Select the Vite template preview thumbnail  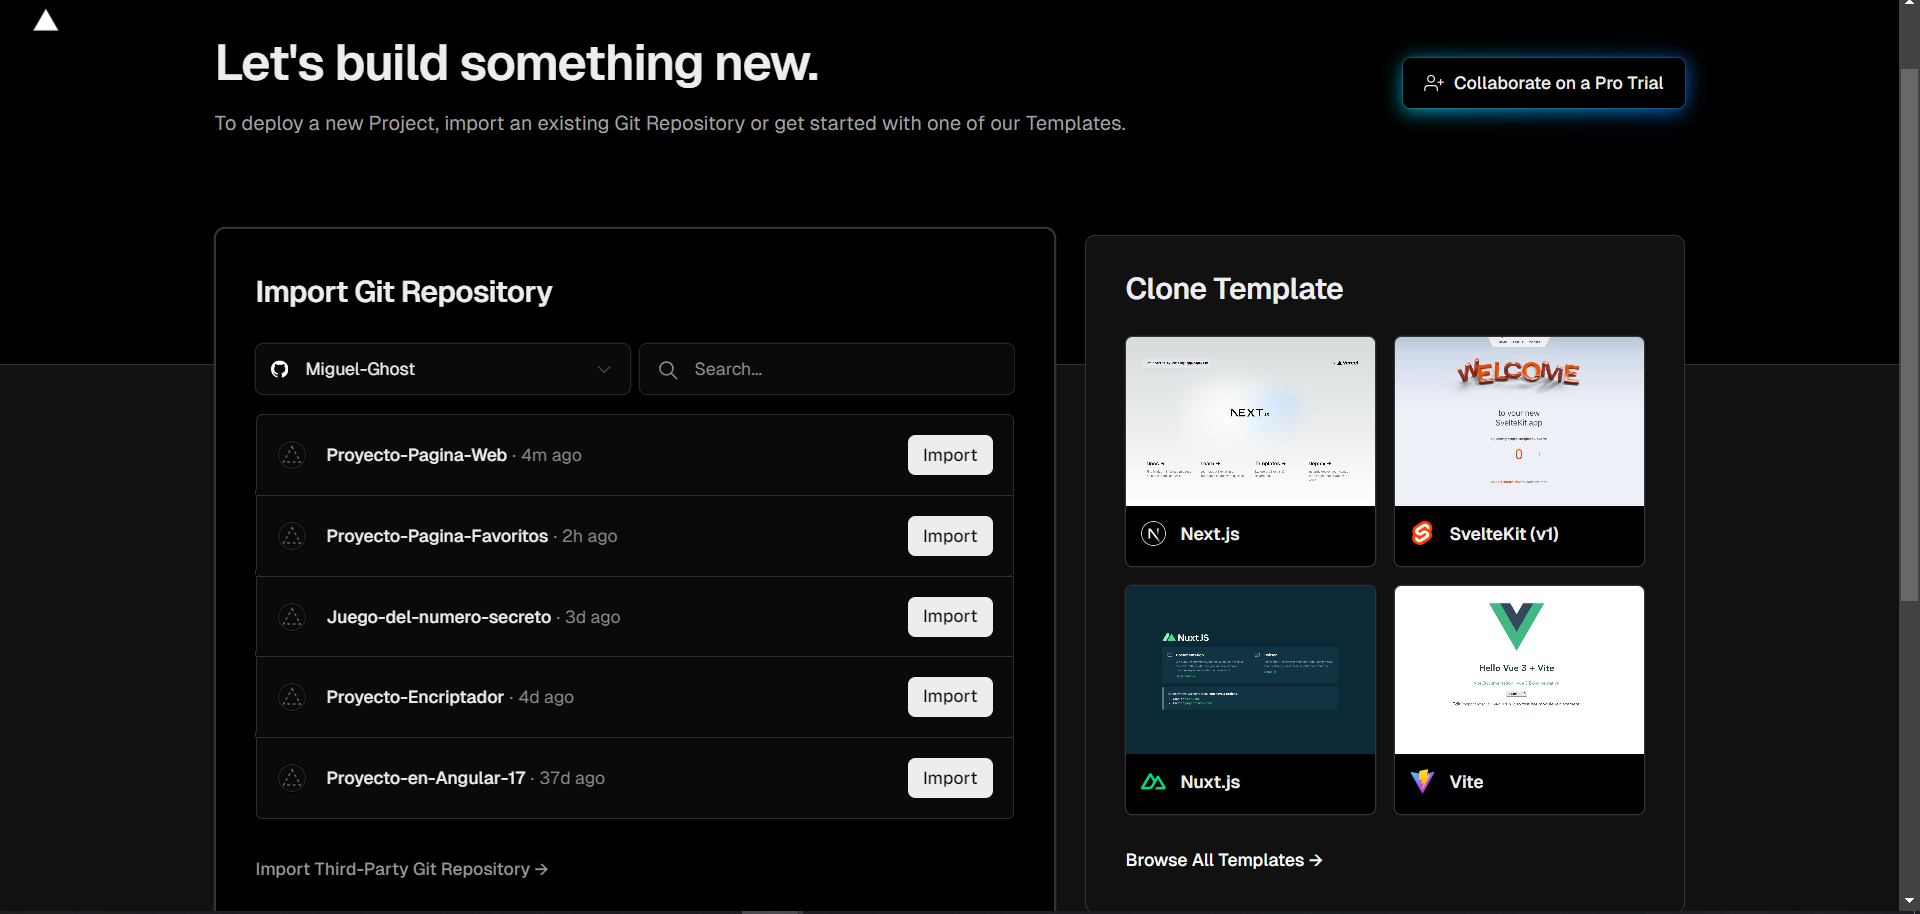[x=1519, y=670]
